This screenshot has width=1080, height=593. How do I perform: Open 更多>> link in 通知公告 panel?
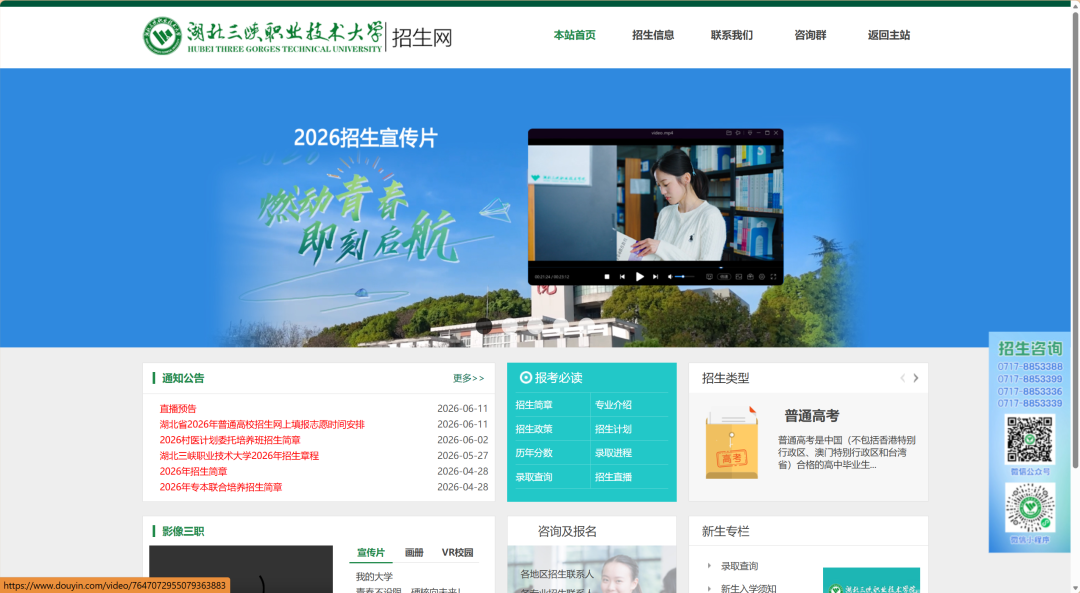(468, 378)
